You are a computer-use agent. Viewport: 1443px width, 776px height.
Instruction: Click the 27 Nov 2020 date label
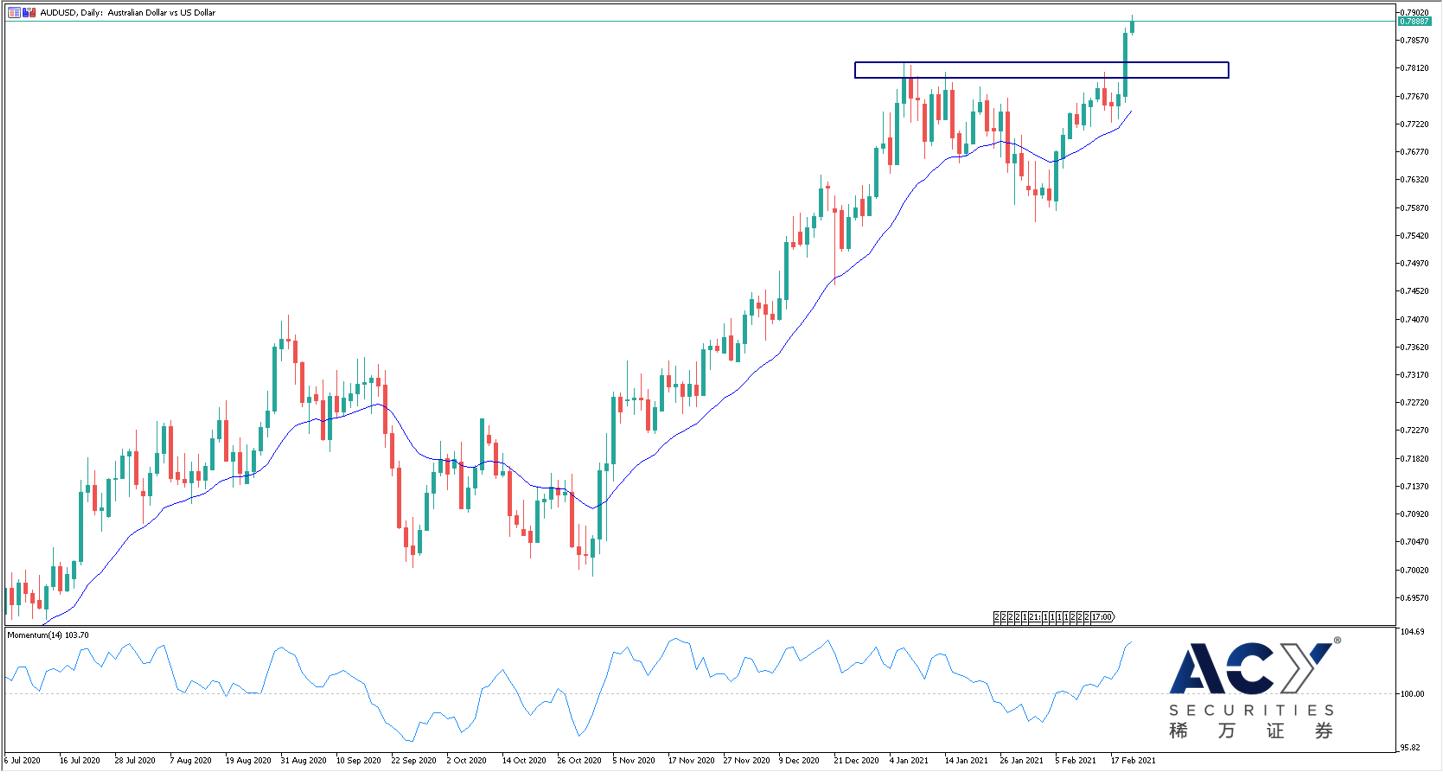click(x=746, y=760)
